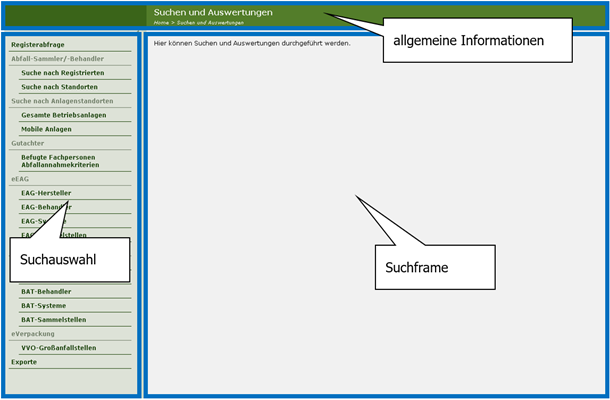Click the eVerpackung section heading
This screenshot has width=610, height=400.
pos(33,334)
